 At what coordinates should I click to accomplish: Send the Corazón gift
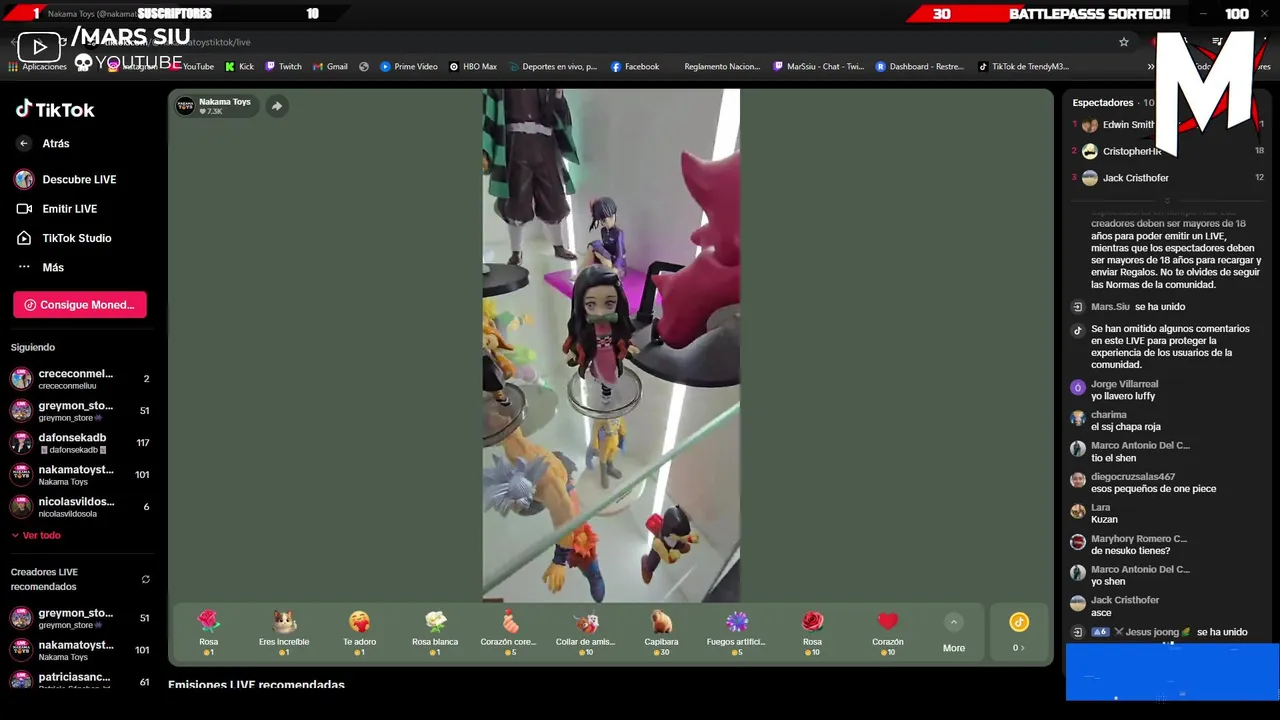pyautogui.click(x=888, y=632)
